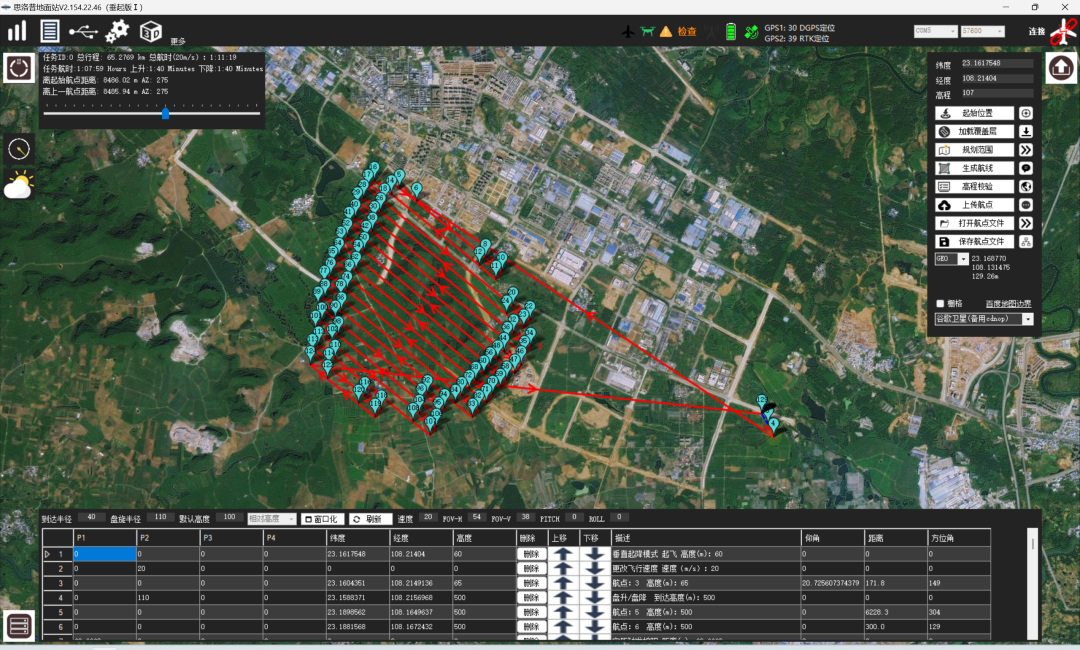Enable the 栅格 grid checkbox
1080x650 pixels.
(x=940, y=303)
